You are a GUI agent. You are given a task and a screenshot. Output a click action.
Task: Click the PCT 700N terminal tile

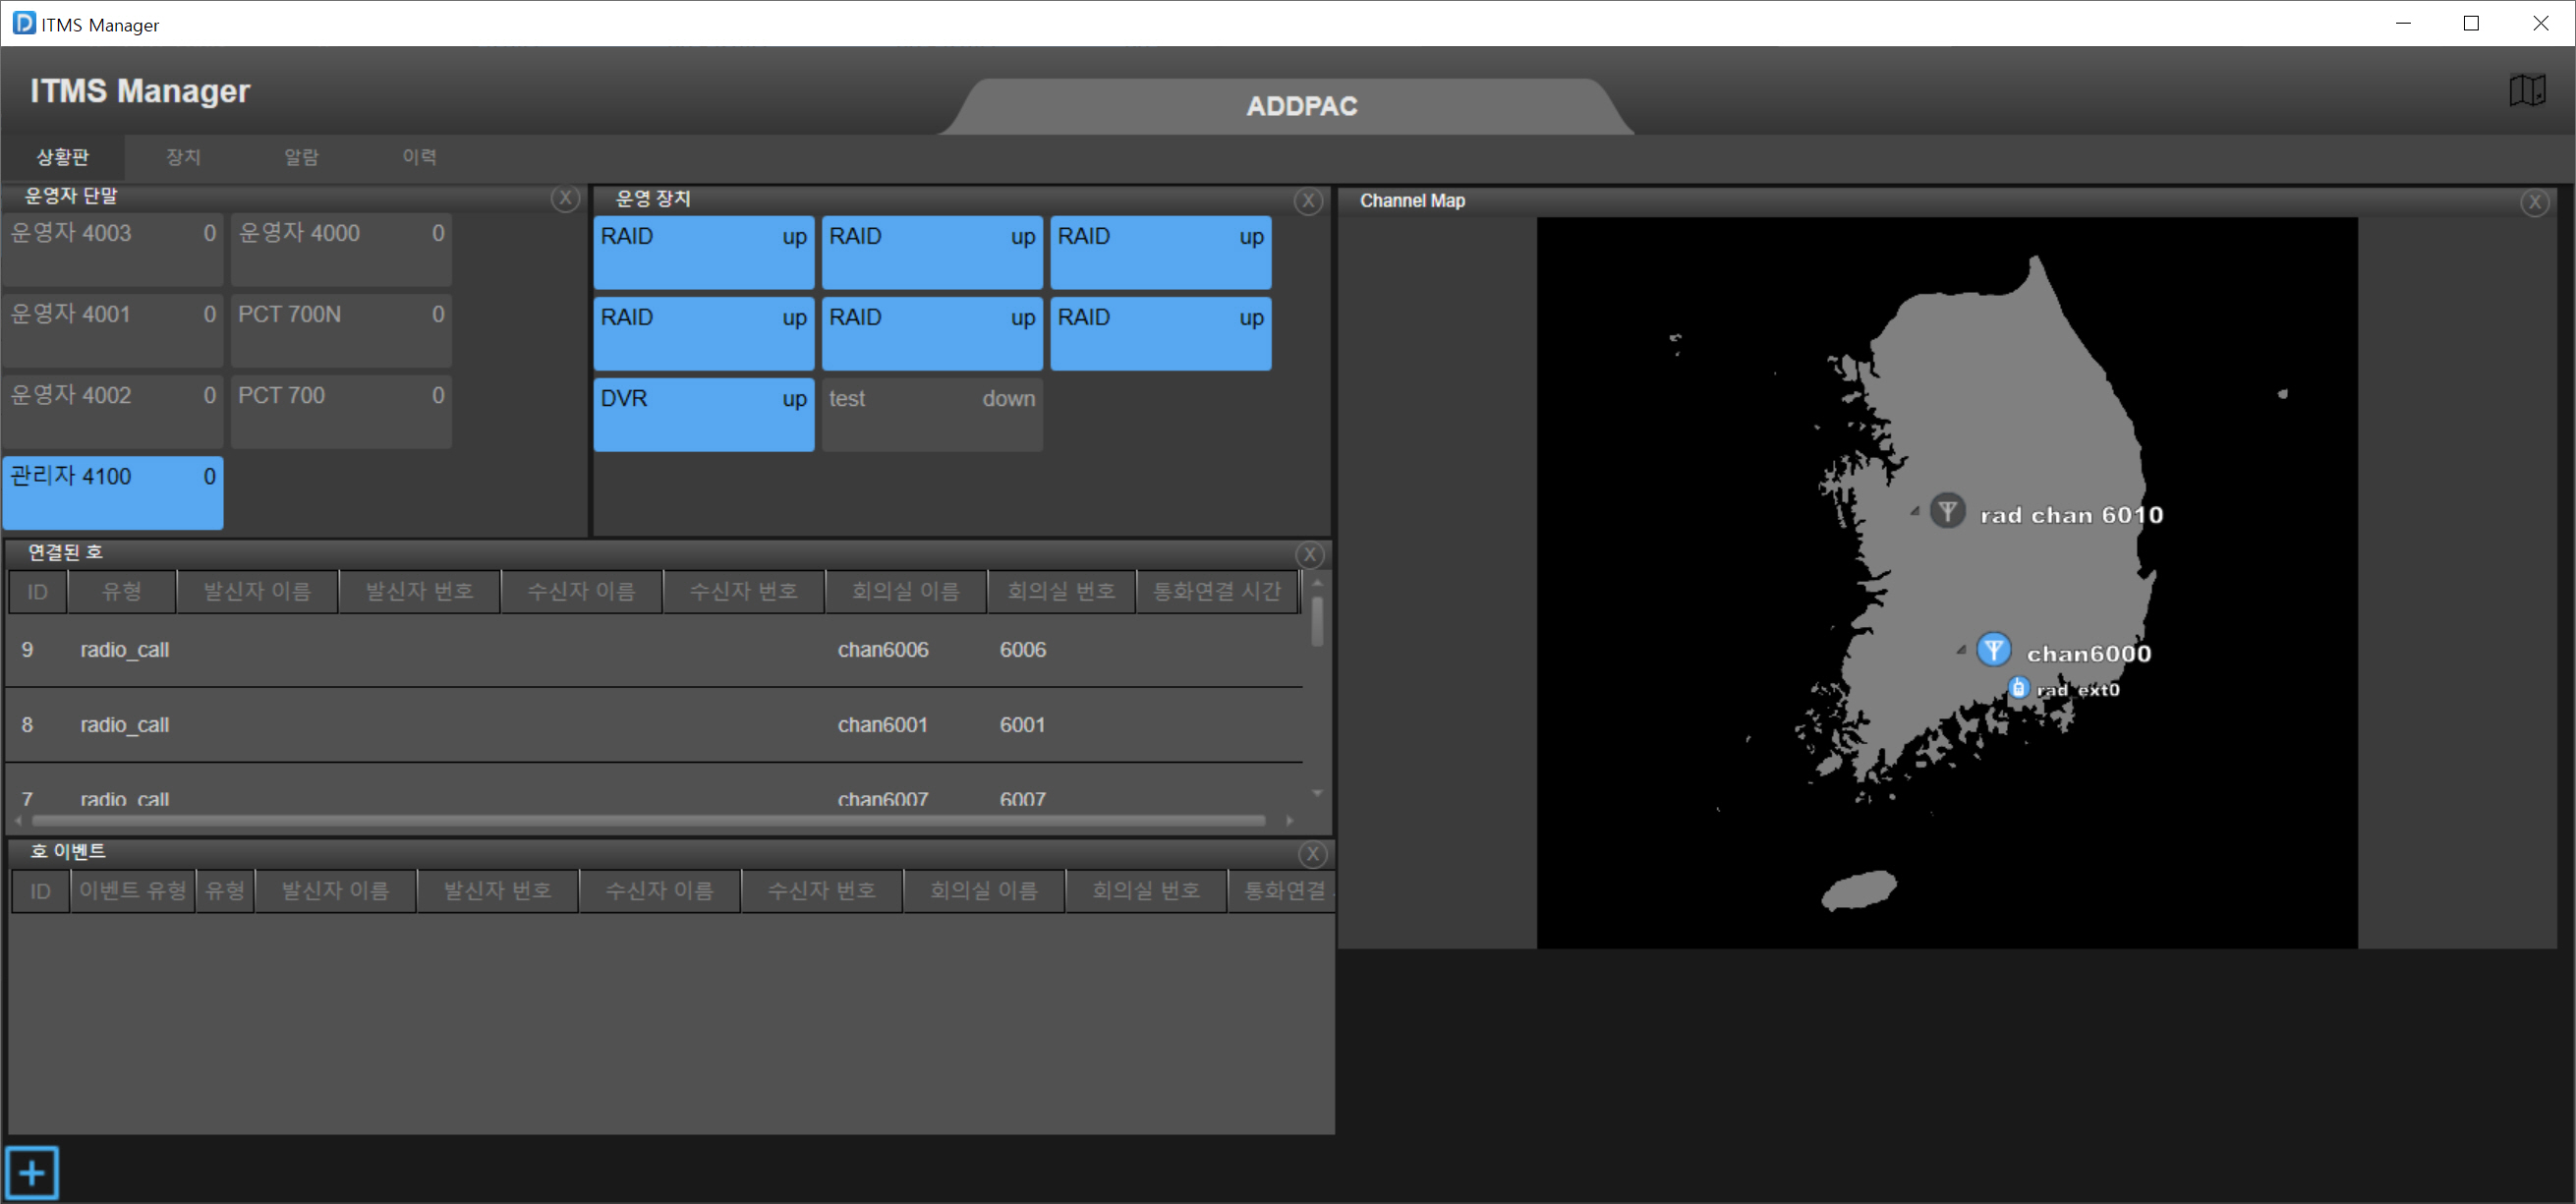(x=340, y=329)
